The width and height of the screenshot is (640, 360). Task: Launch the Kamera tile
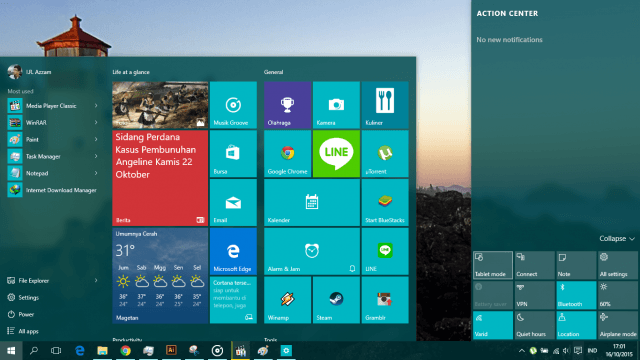336,105
